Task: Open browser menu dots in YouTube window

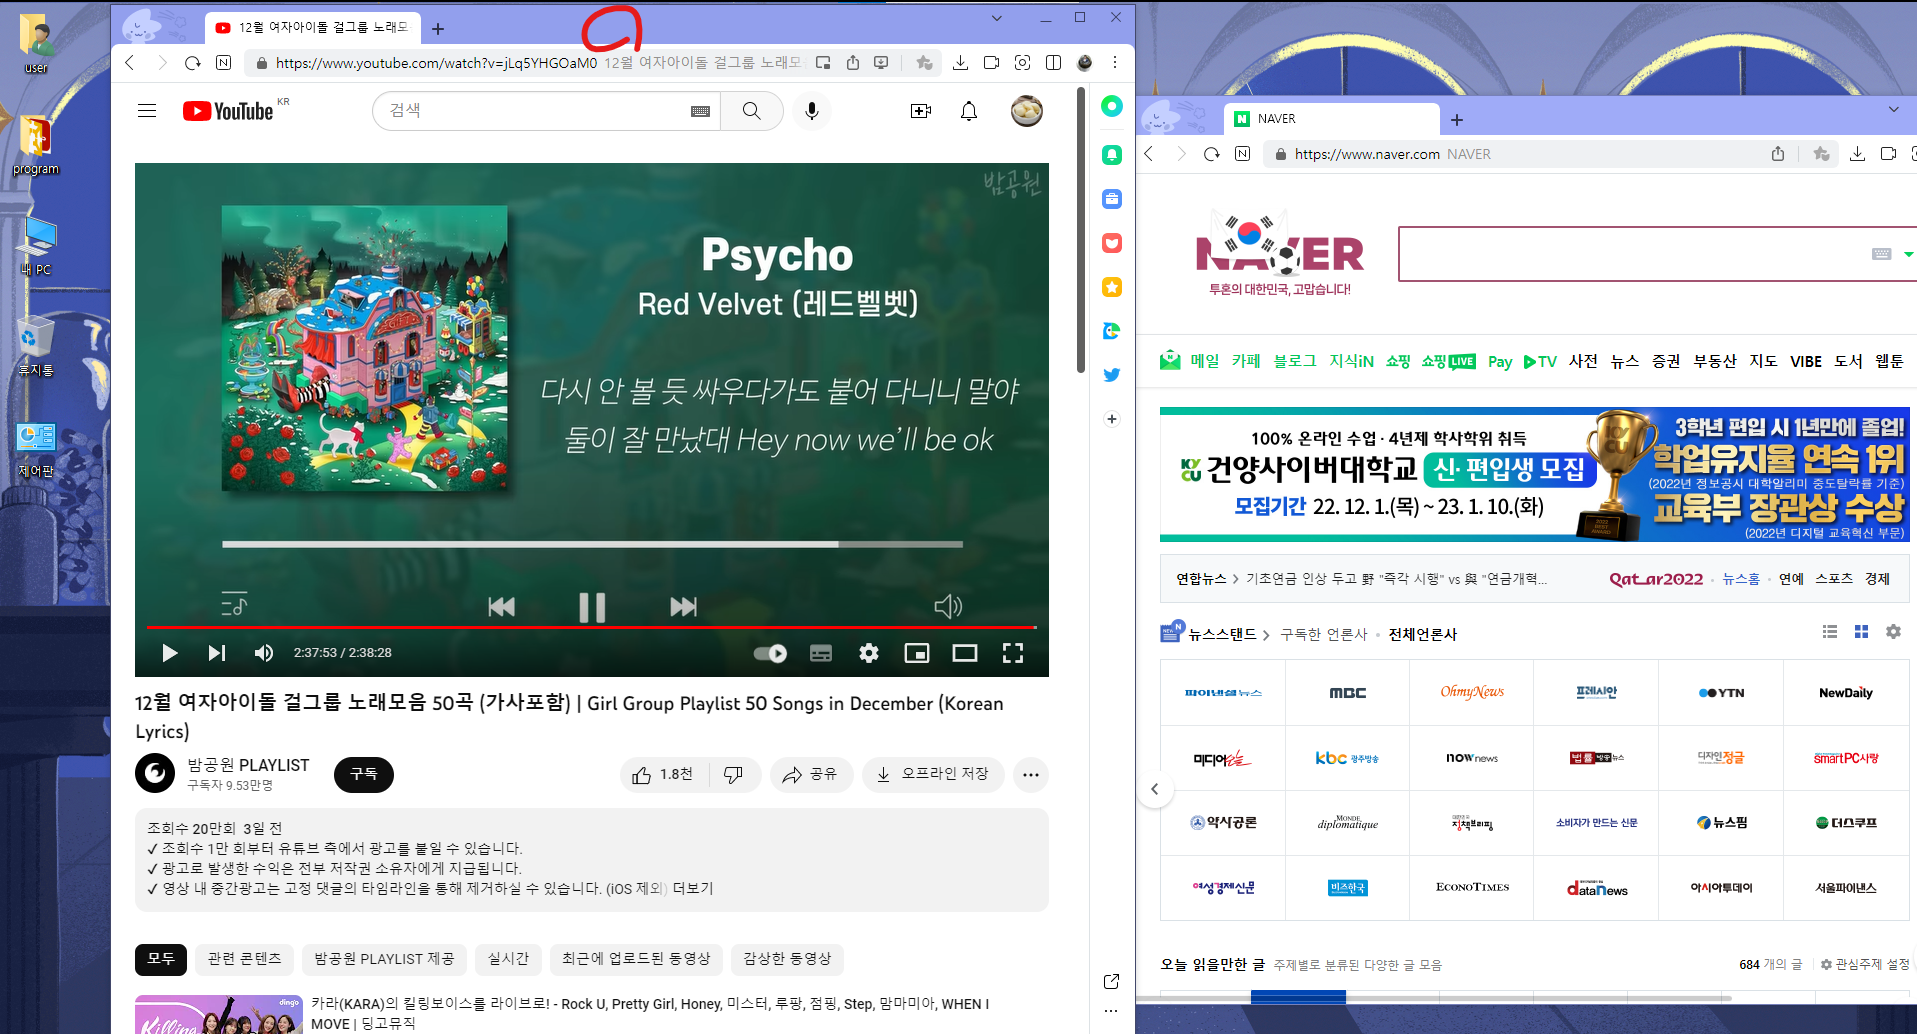Action: pos(1115,63)
